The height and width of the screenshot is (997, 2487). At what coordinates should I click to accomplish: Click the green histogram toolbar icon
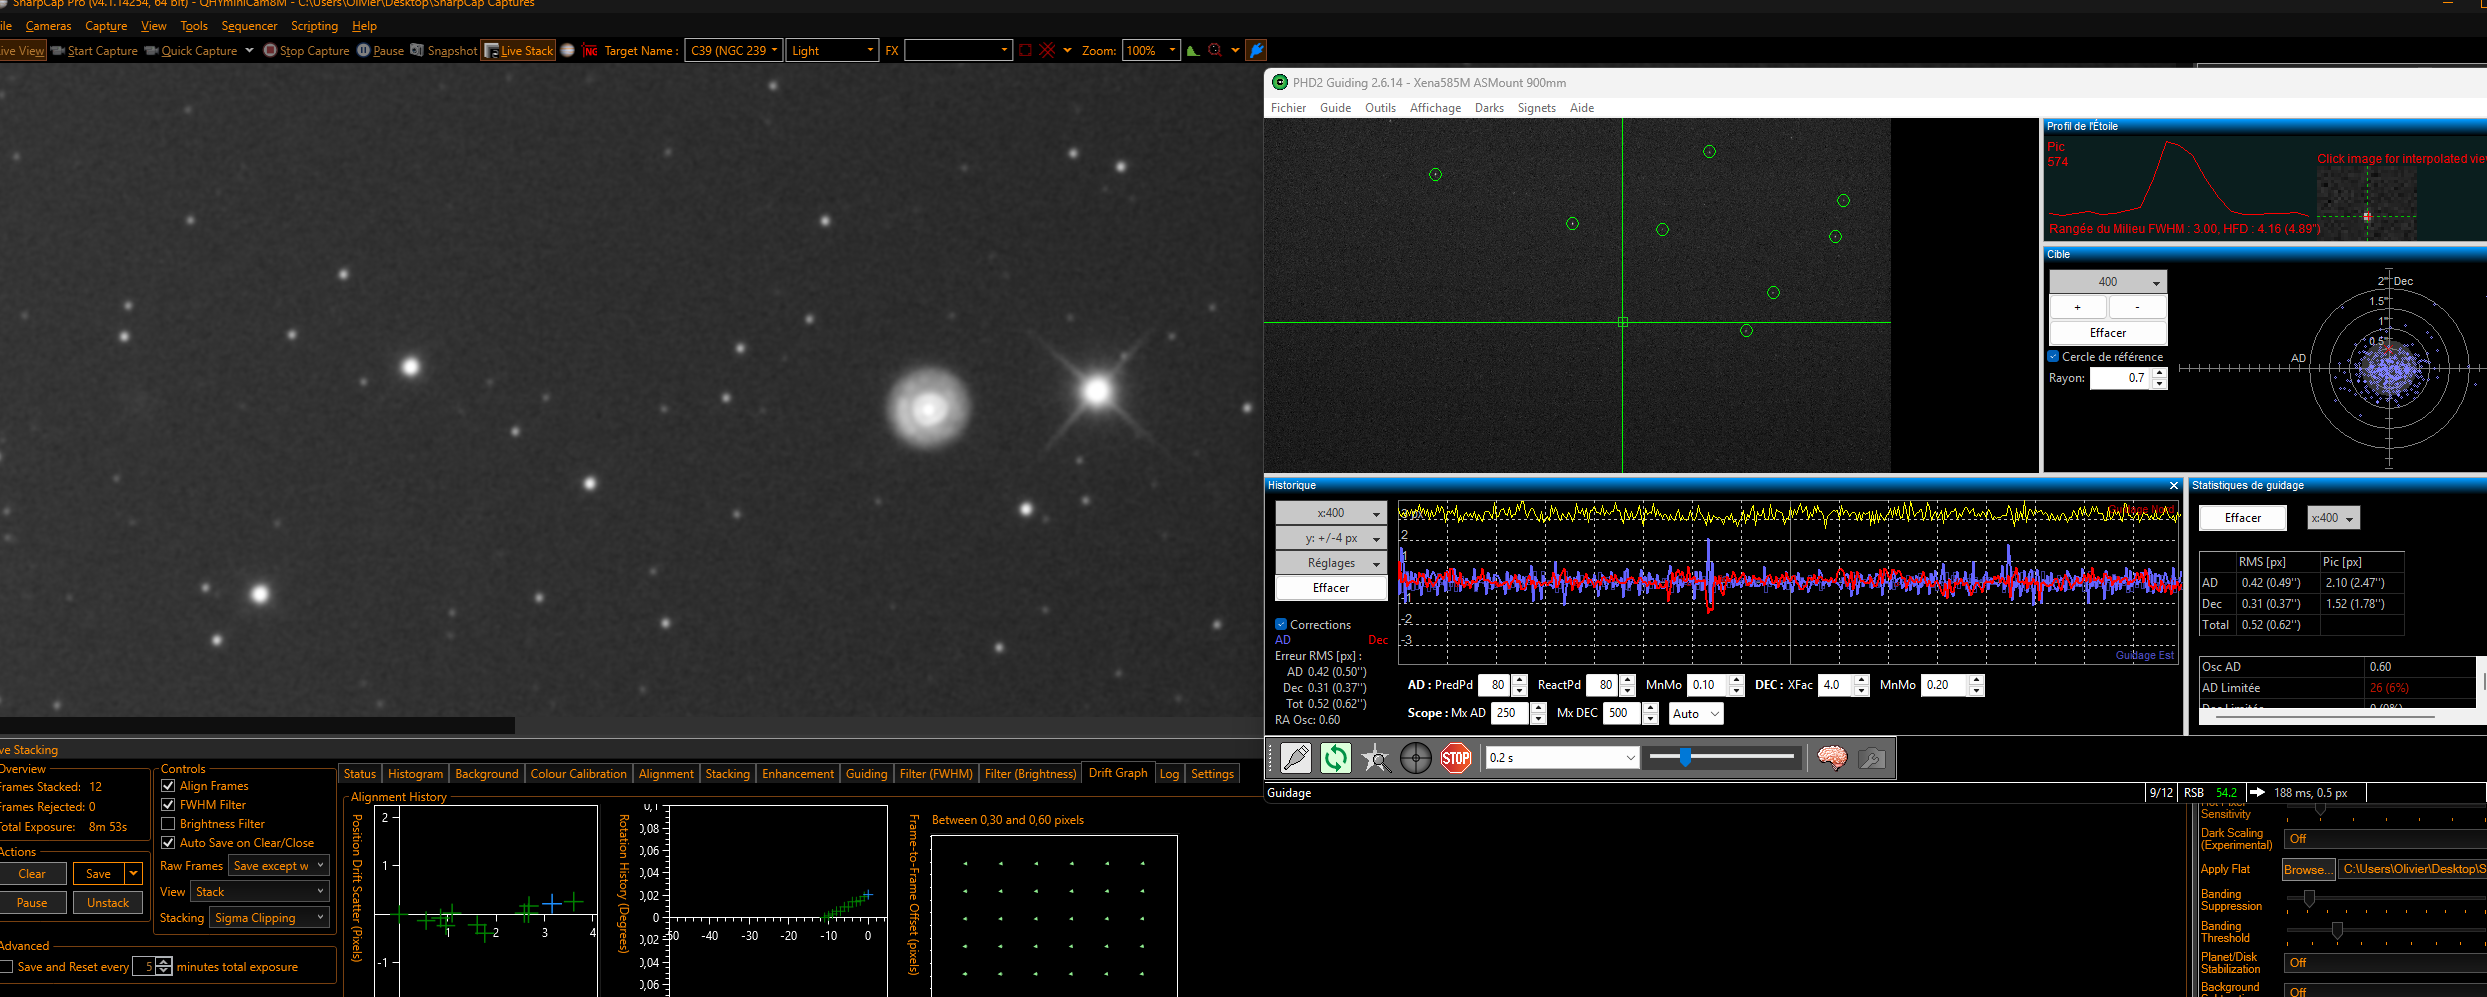[1193, 50]
